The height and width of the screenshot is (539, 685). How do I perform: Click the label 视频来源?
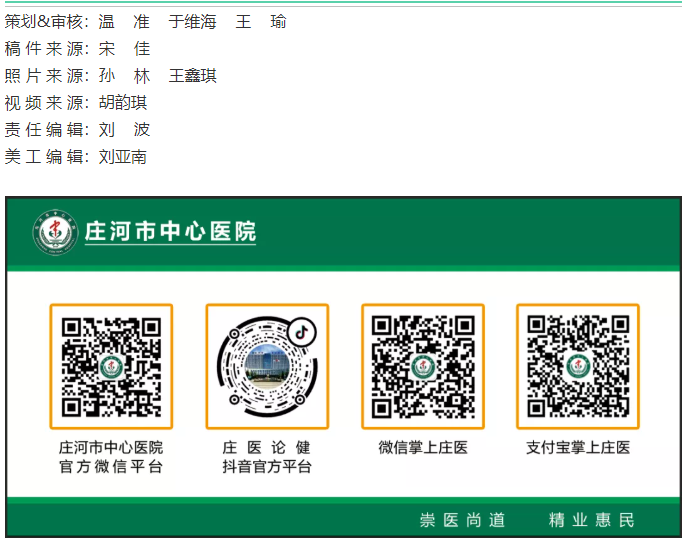46,103
